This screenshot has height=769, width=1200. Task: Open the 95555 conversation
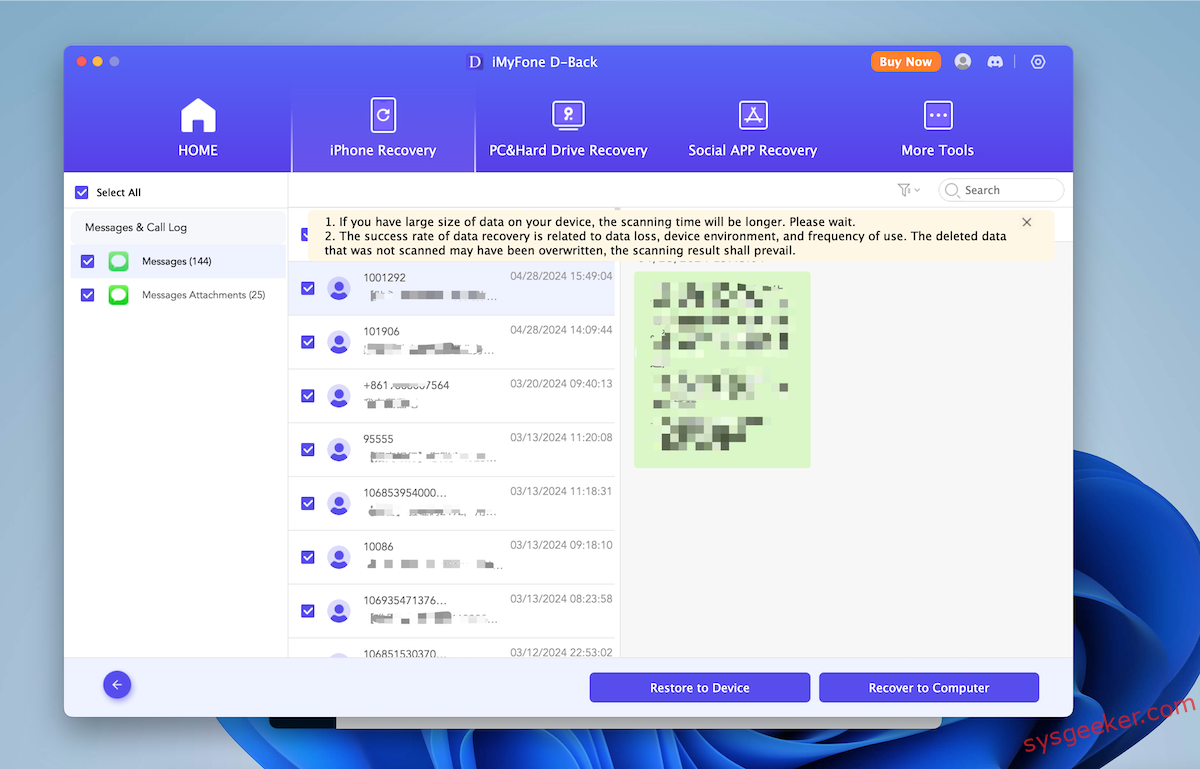pyautogui.click(x=452, y=450)
